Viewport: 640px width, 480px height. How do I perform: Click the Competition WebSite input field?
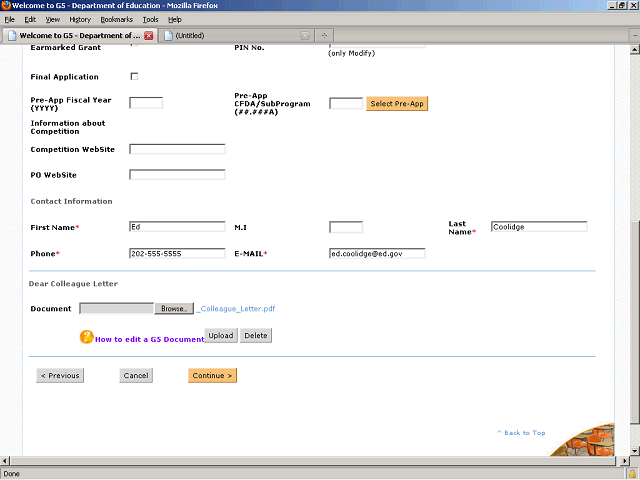(177, 149)
